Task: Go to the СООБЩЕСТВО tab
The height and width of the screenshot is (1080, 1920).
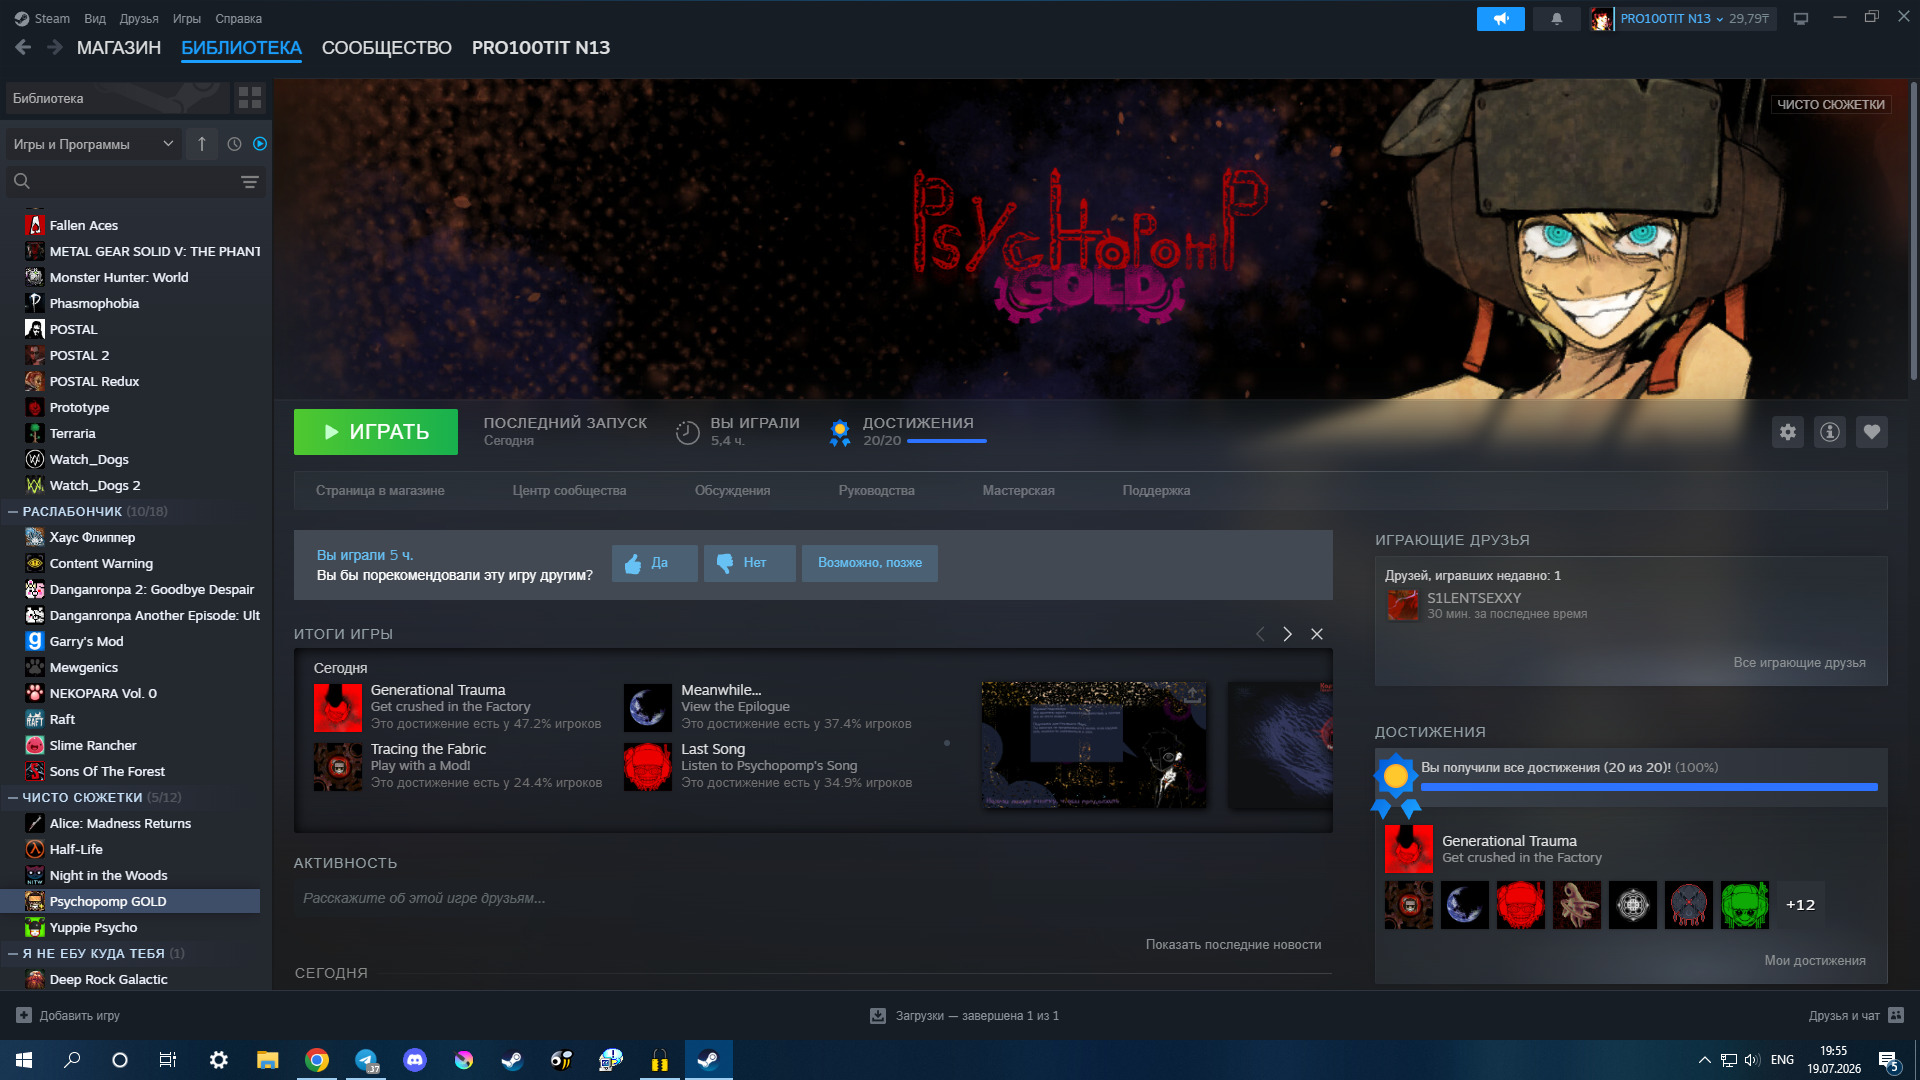Action: pos(387,48)
